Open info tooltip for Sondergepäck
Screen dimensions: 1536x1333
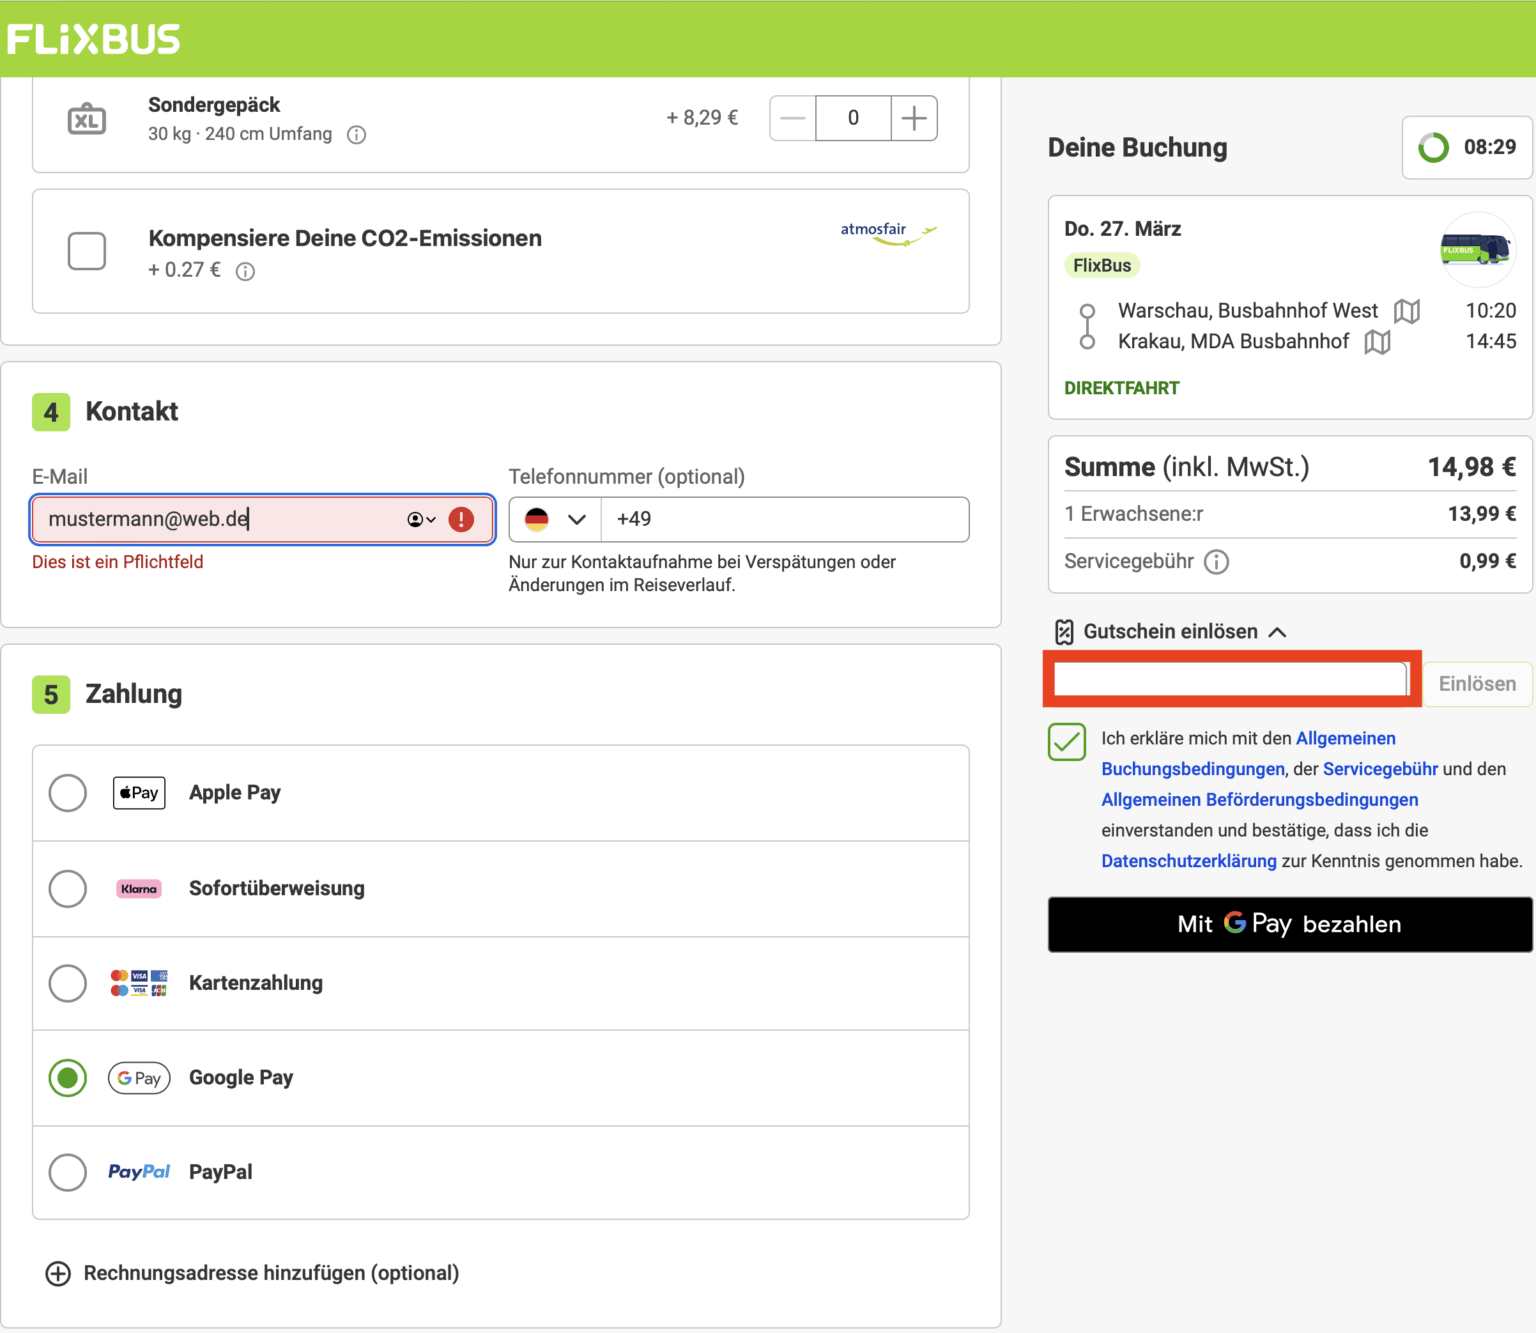tap(357, 134)
